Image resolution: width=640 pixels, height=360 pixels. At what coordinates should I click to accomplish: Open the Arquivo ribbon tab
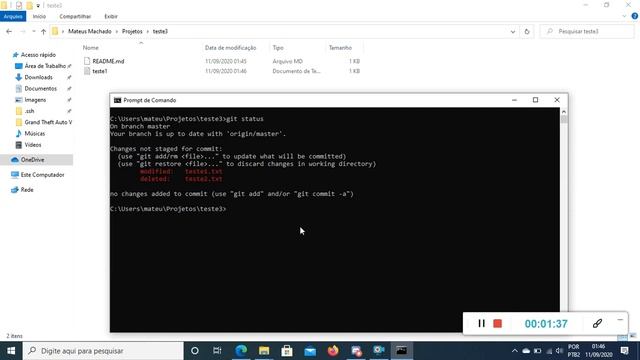(x=13, y=16)
